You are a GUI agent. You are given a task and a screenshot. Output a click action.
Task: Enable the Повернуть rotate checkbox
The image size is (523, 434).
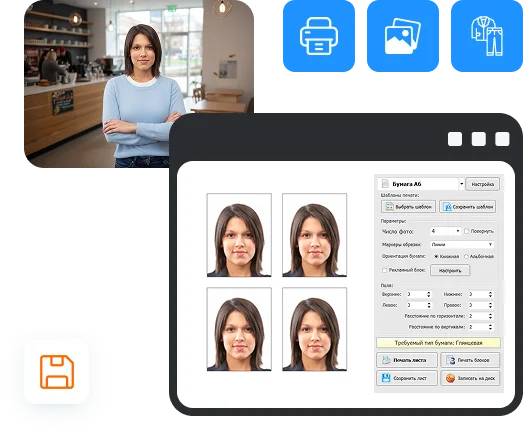click(467, 231)
